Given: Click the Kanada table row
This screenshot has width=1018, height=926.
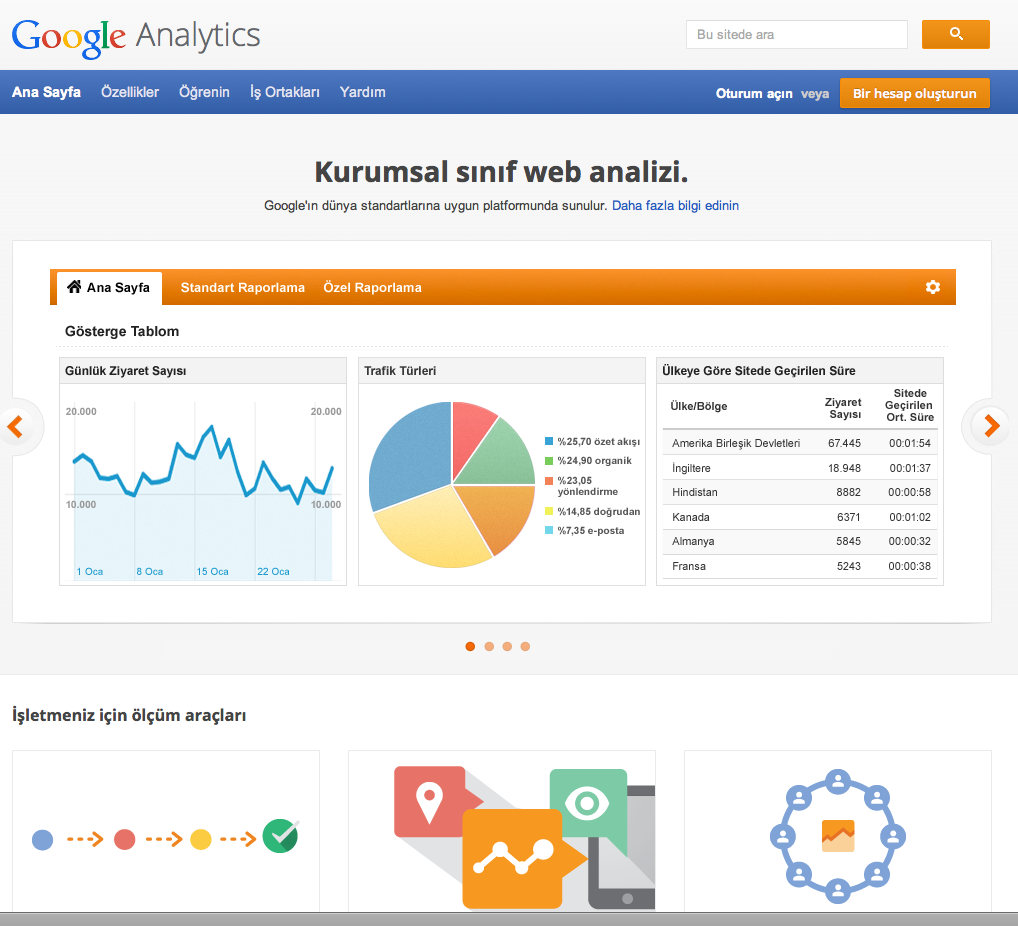Looking at the screenshot, I should coord(802,517).
